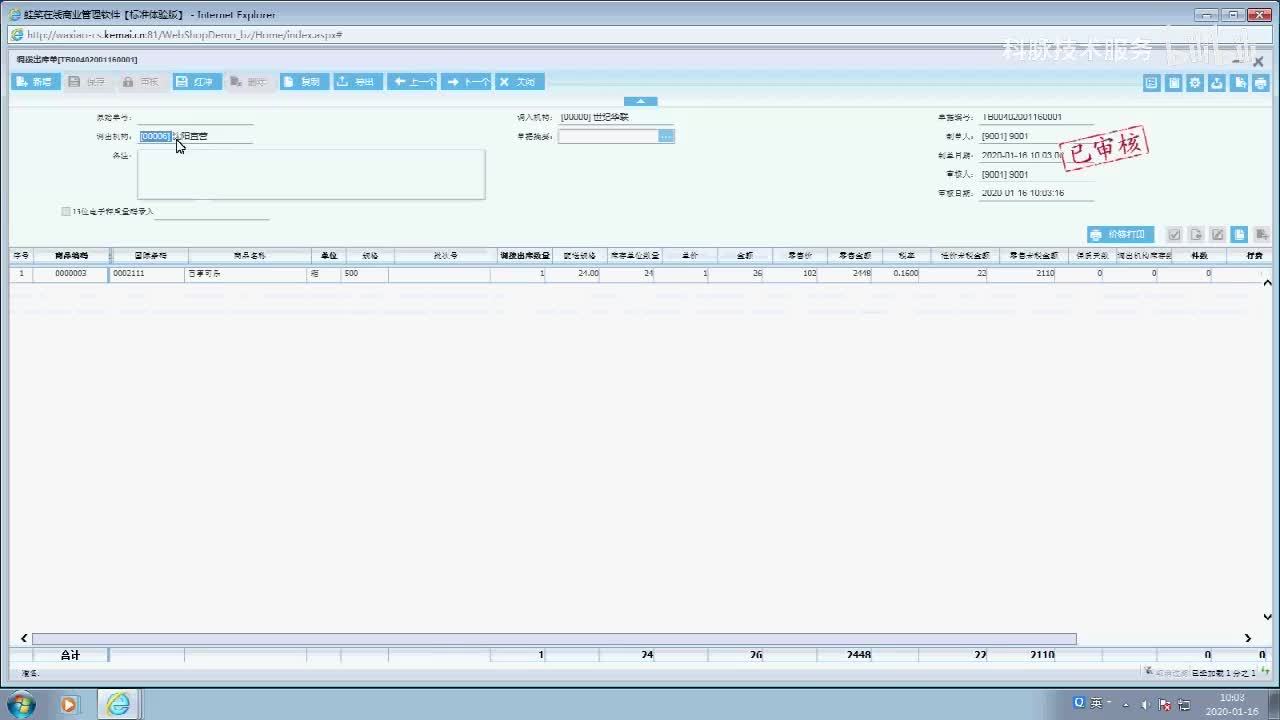Go to previous record with 上一个
This screenshot has height=720, width=1280.
413,82
